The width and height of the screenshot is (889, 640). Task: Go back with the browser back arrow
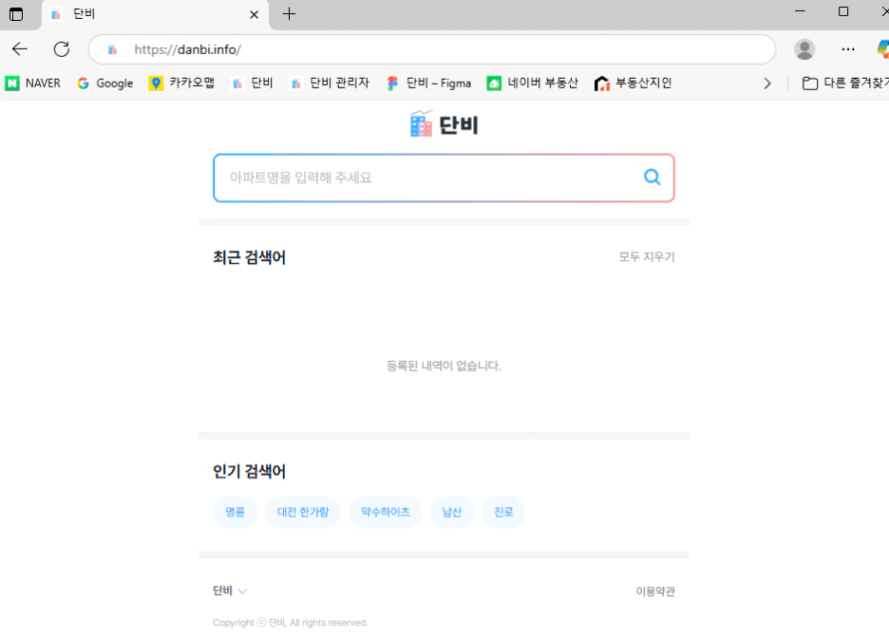[x=20, y=49]
